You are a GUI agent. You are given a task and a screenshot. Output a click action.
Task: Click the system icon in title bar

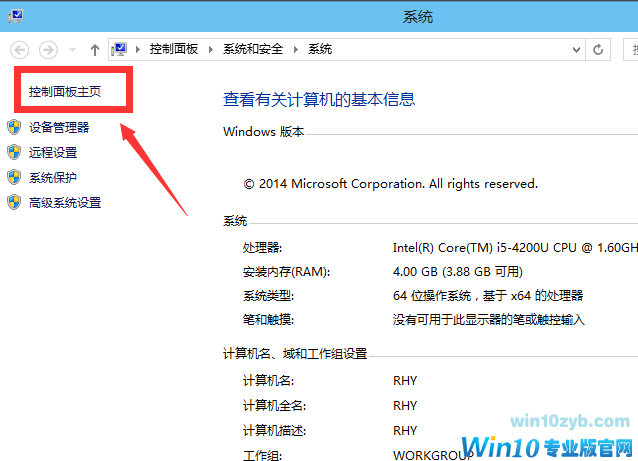pyautogui.click(x=16, y=16)
